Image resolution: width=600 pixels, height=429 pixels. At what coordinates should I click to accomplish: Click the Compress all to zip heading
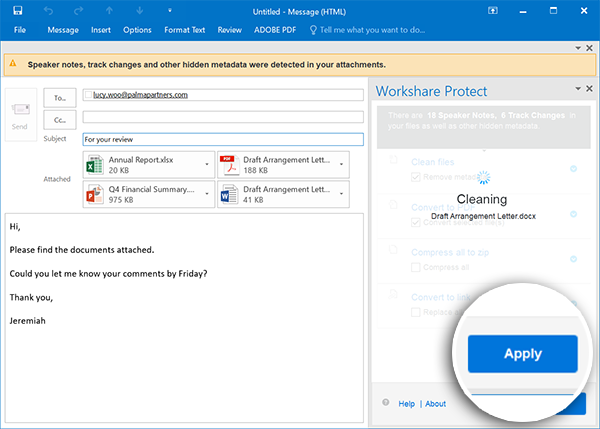click(450, 252)
